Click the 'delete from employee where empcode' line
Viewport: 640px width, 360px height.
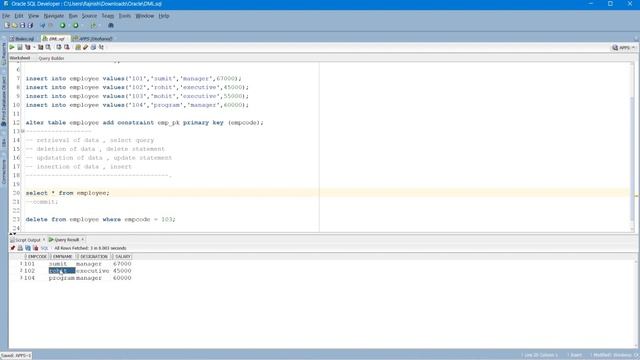click(100, 219)
